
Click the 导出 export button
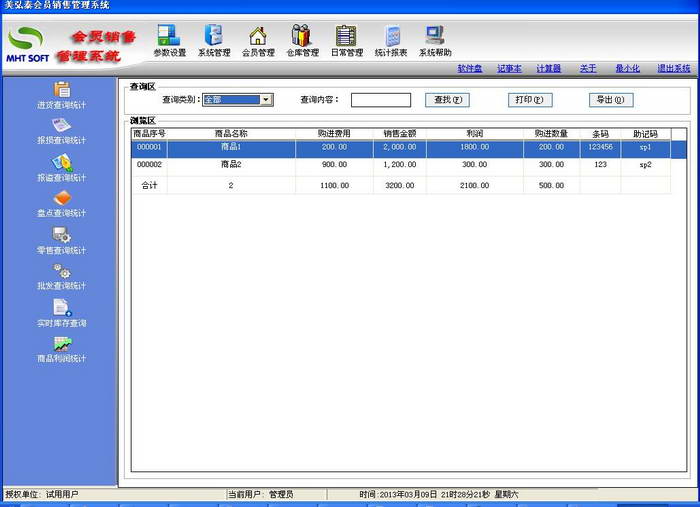point(611,100)
